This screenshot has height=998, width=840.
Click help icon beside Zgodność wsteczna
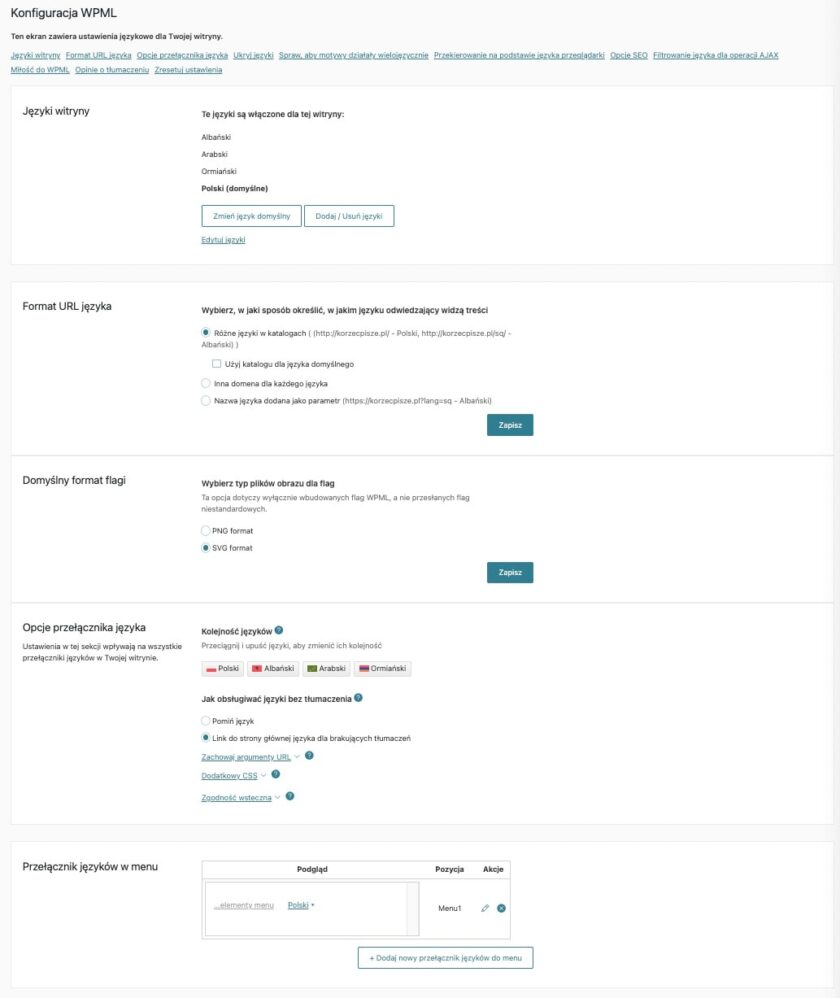coord(290,796)
